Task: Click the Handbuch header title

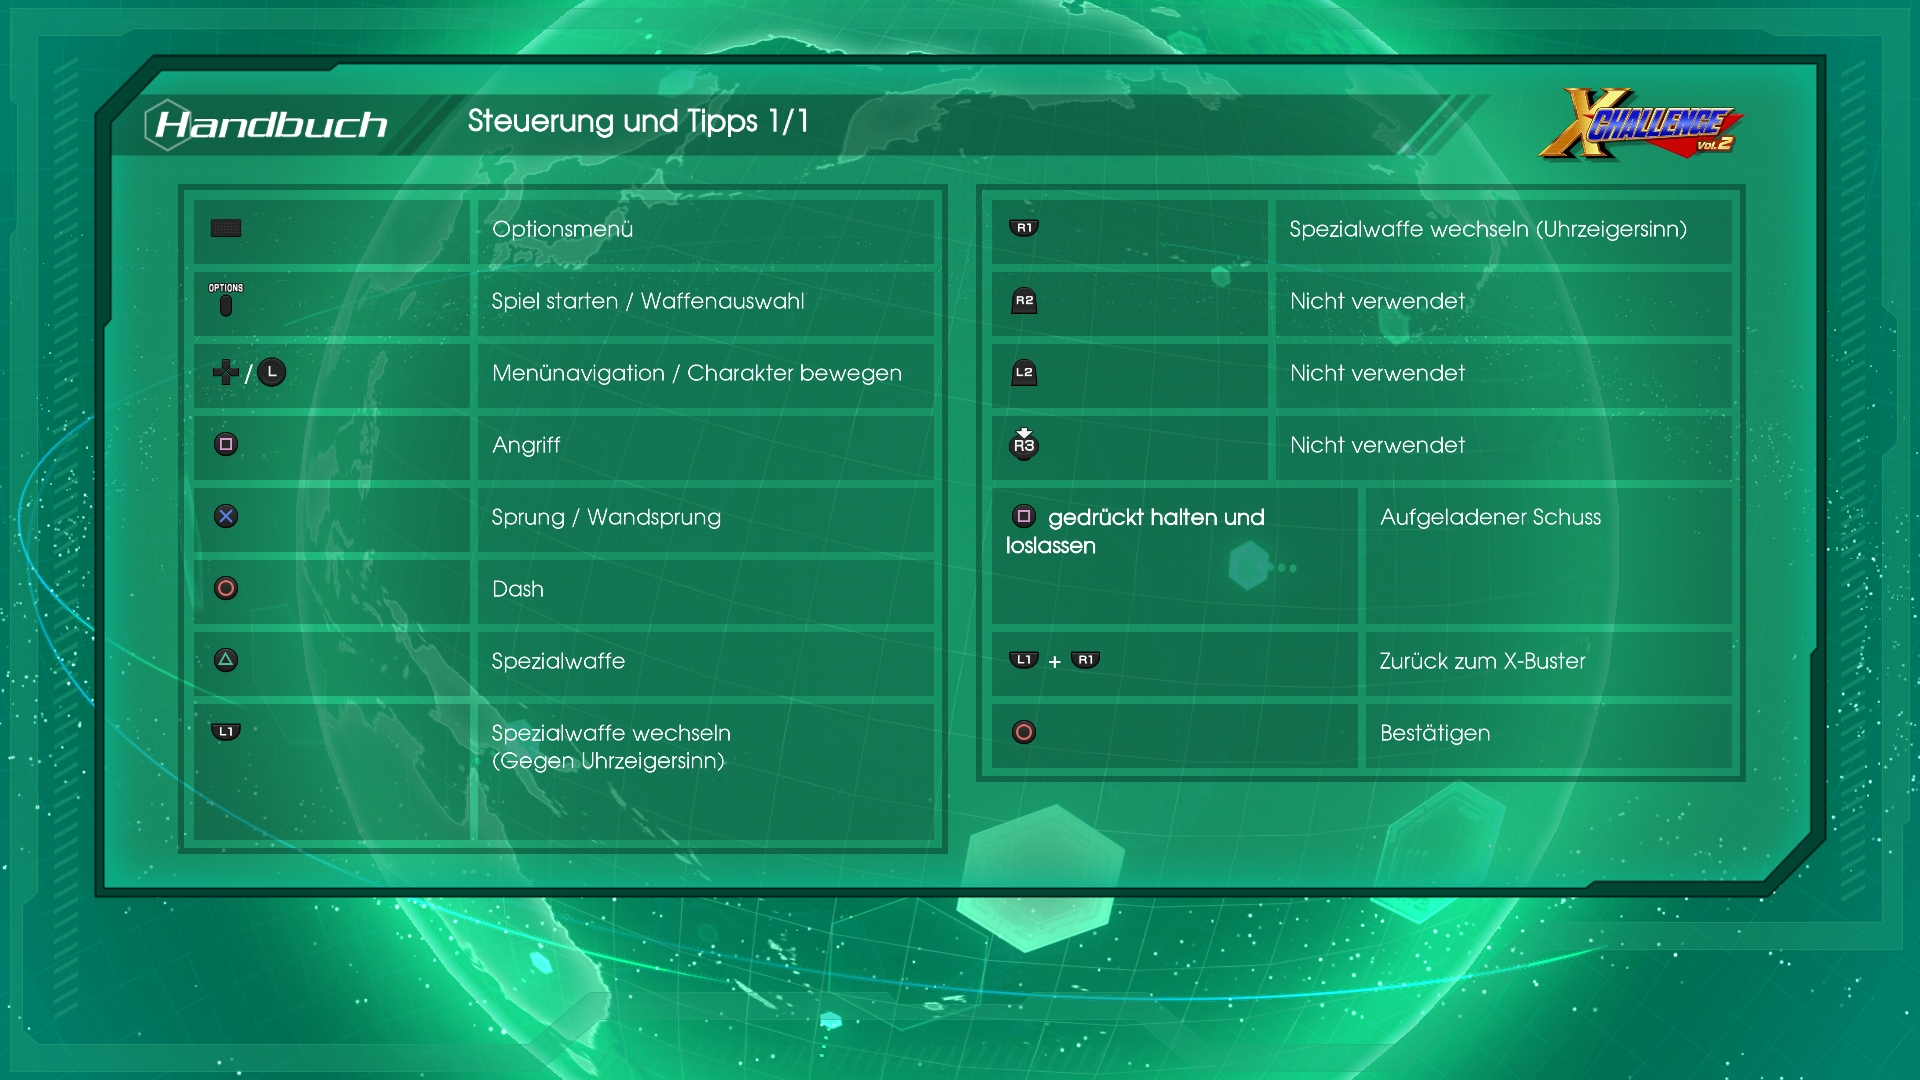Action: point(271,124)
